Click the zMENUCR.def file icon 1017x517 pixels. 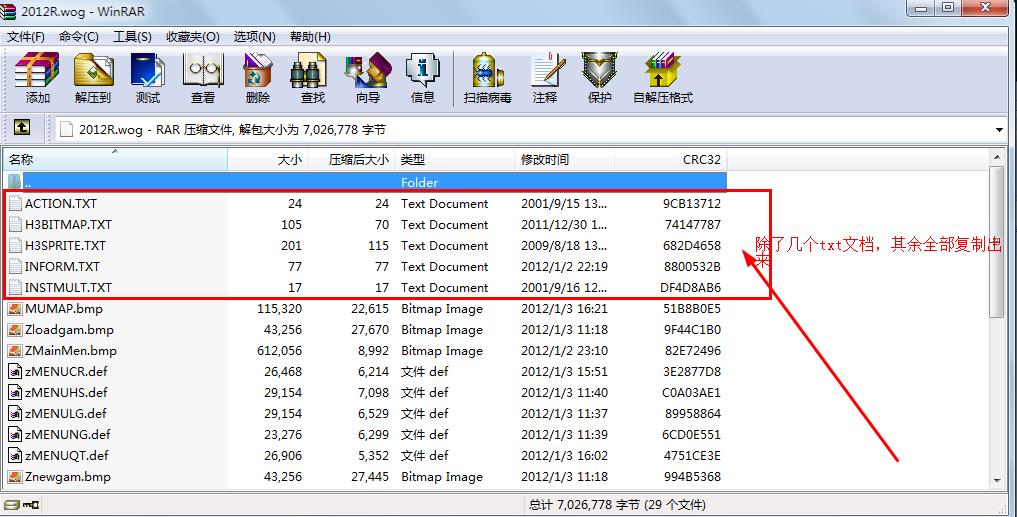(15, 372)
